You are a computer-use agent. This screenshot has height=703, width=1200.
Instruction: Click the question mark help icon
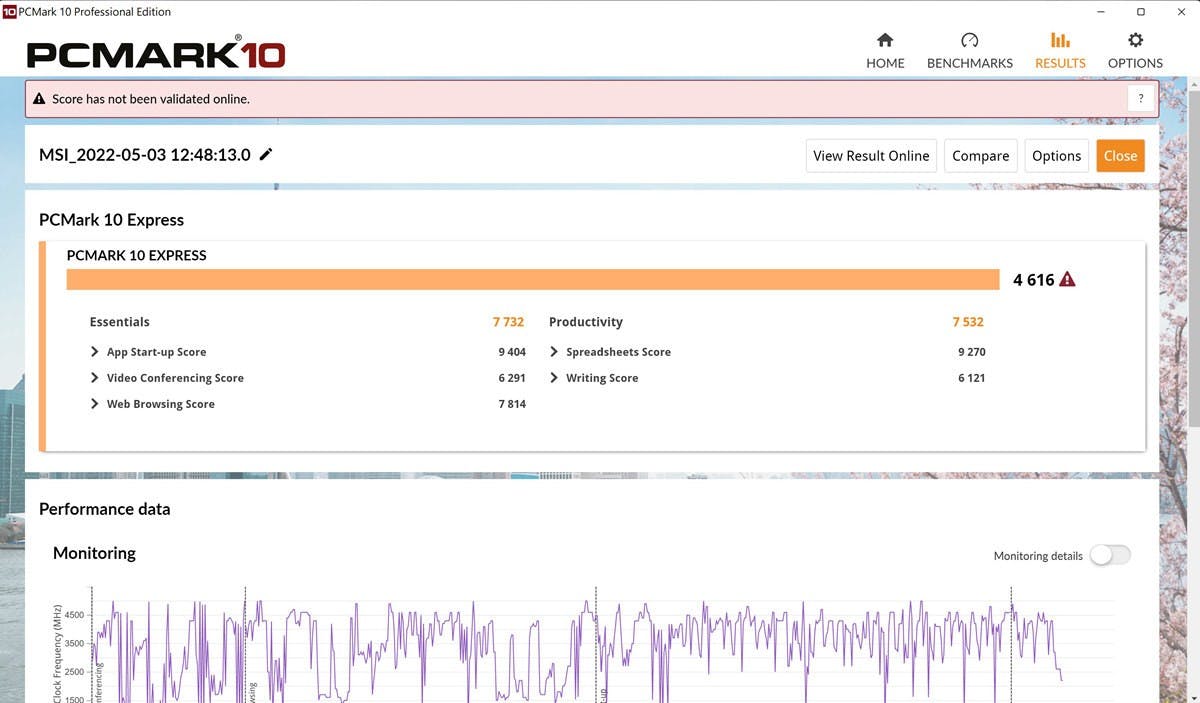[1141, 99]
